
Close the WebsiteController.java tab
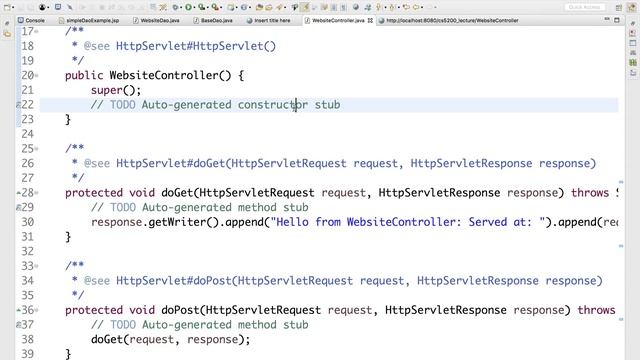[370, 20]
